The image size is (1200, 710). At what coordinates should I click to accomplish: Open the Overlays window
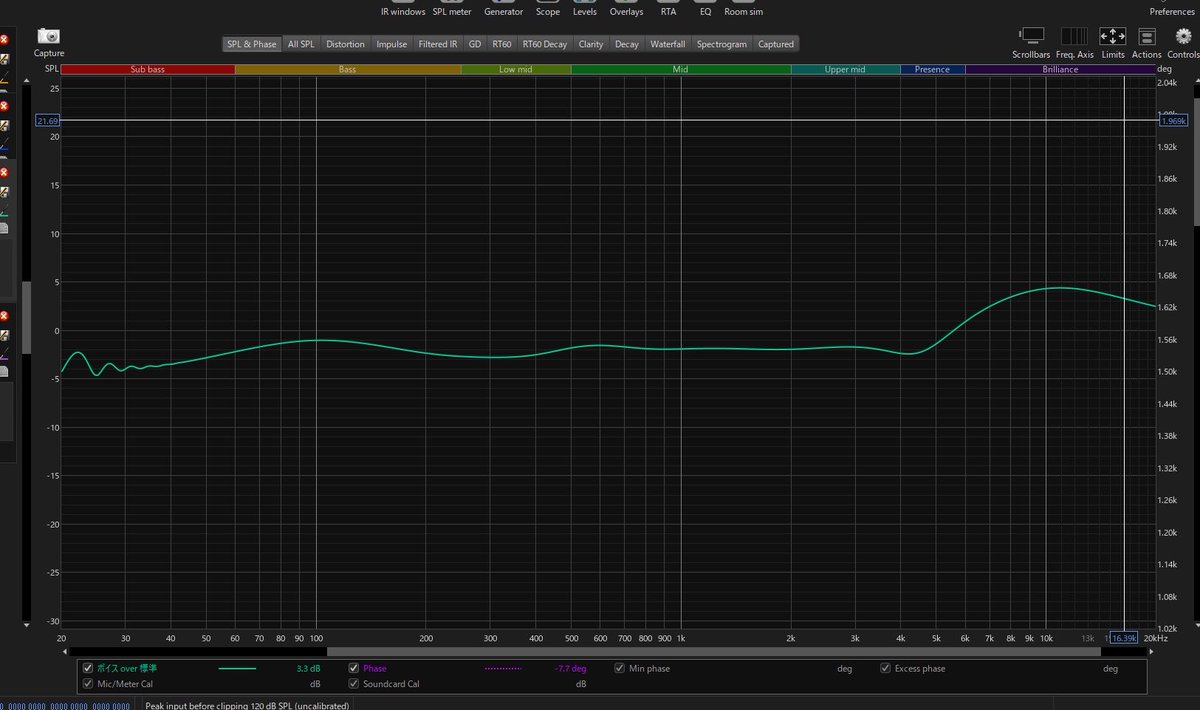pyautogui.click(x=627, y=8)
